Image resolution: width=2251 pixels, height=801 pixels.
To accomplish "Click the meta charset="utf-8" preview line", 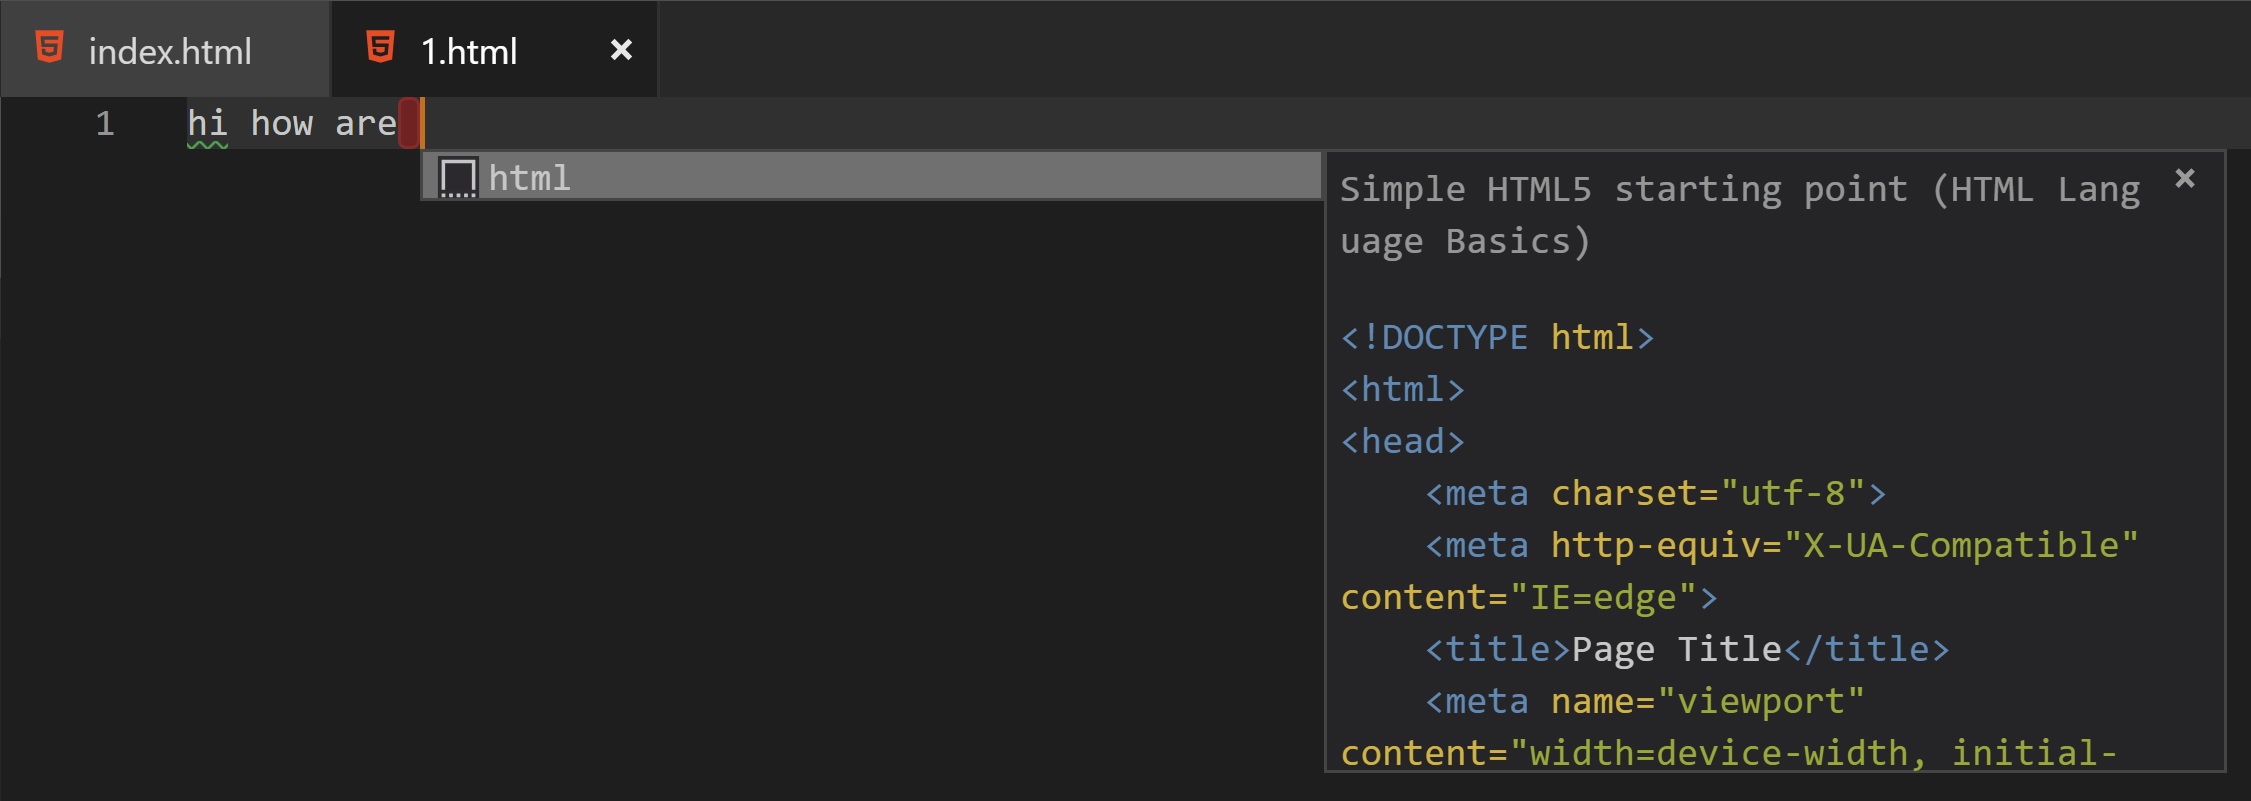I will click(1655, 494).
